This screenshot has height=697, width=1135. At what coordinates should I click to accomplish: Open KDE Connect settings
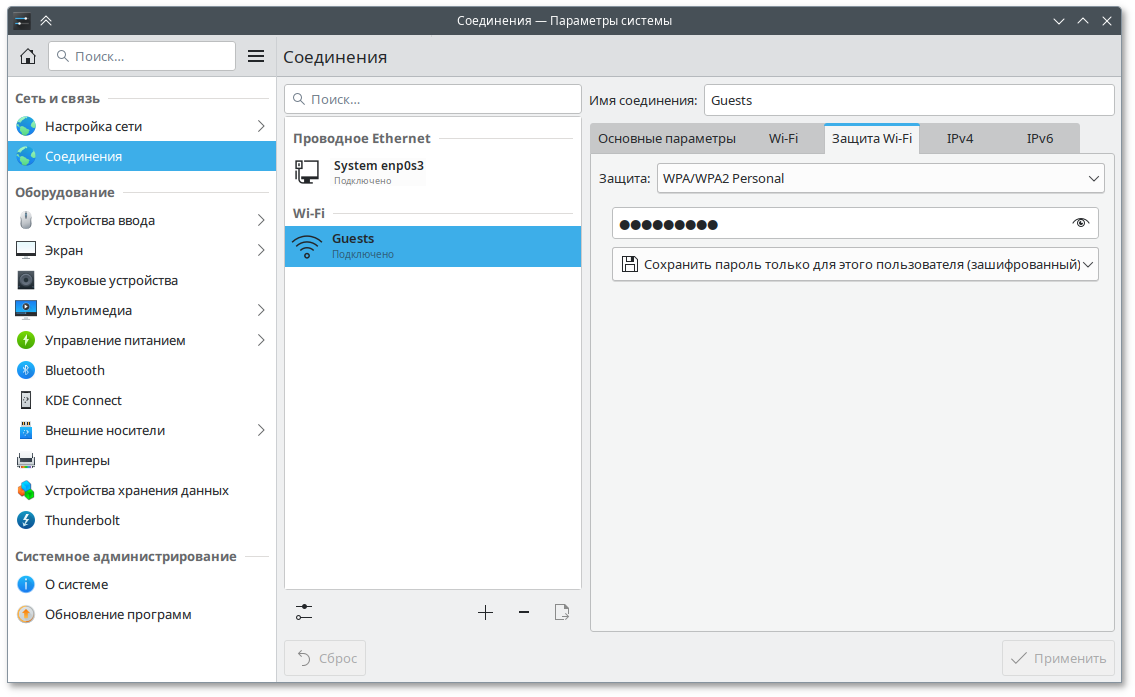tap(83, 400)
